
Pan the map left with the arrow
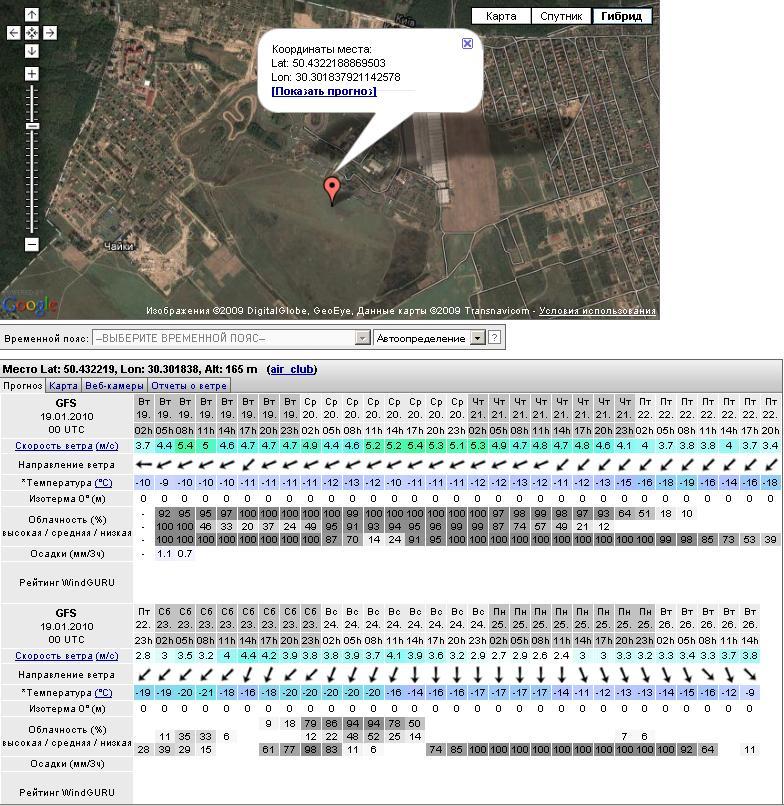click(x=13, y=33)
